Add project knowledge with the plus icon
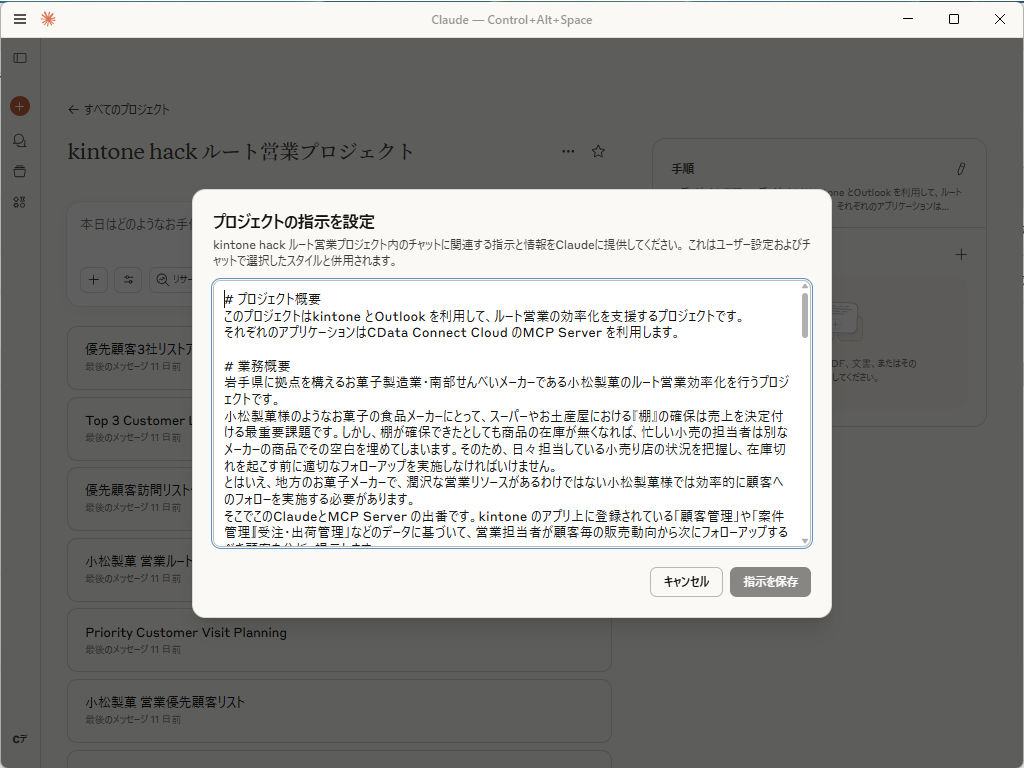The width and height of the screenshot is (1024, 768). [x=961, y=254]
